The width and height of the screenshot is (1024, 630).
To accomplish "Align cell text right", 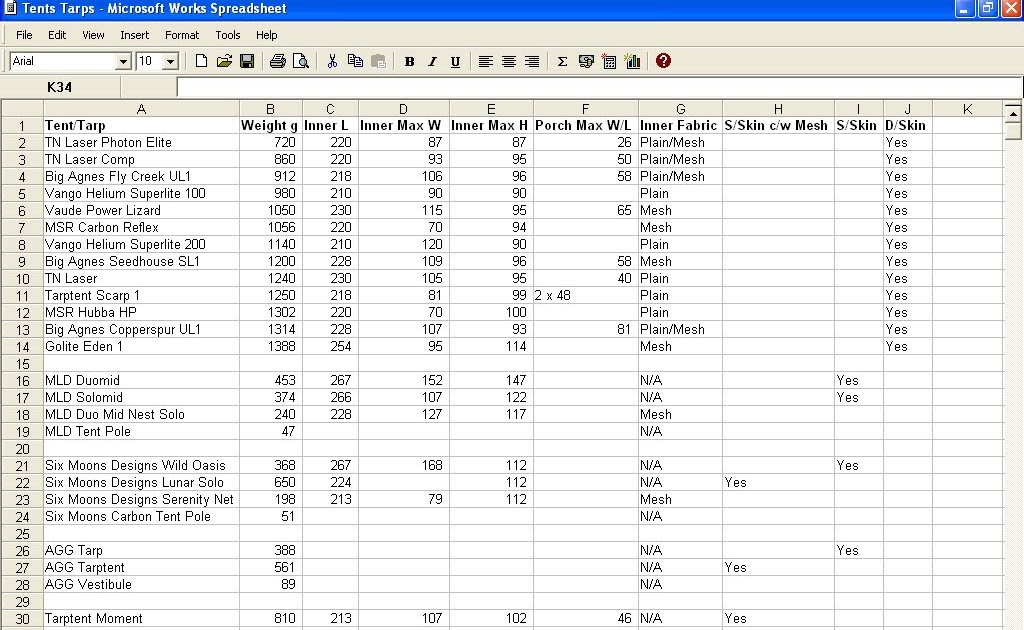I will 532,61.
